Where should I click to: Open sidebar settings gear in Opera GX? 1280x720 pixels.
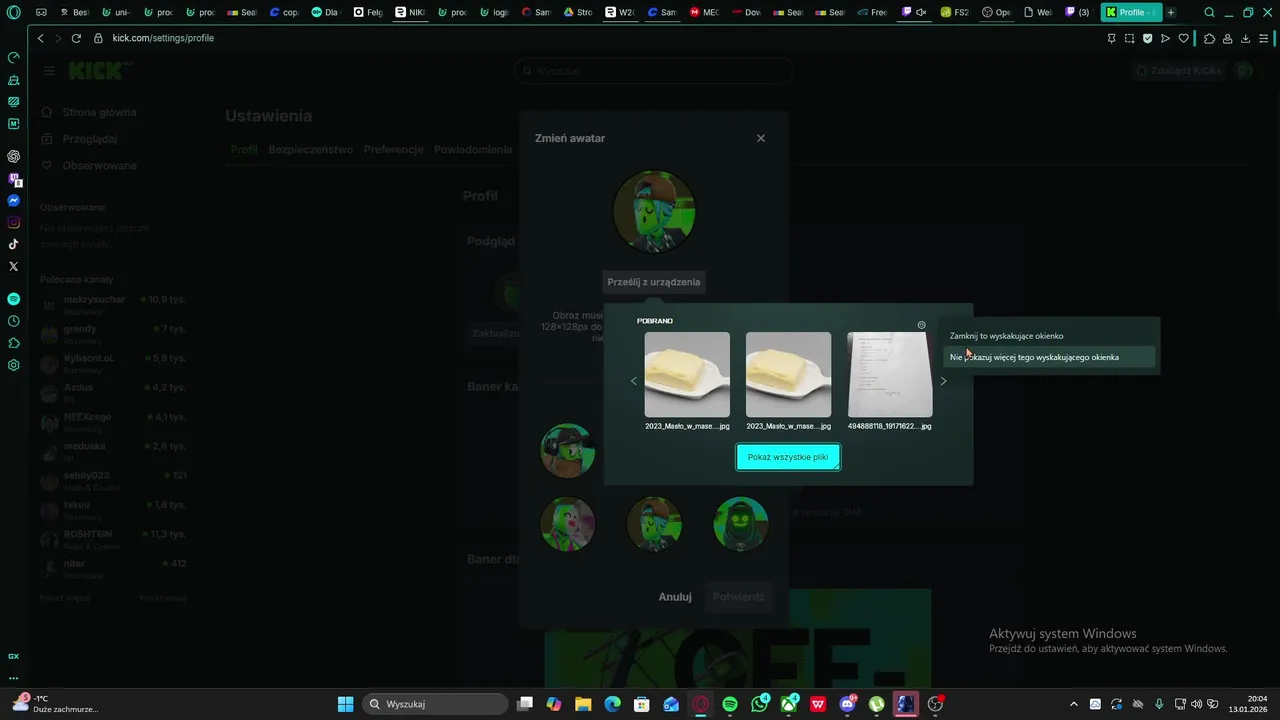tap(14, 365)
